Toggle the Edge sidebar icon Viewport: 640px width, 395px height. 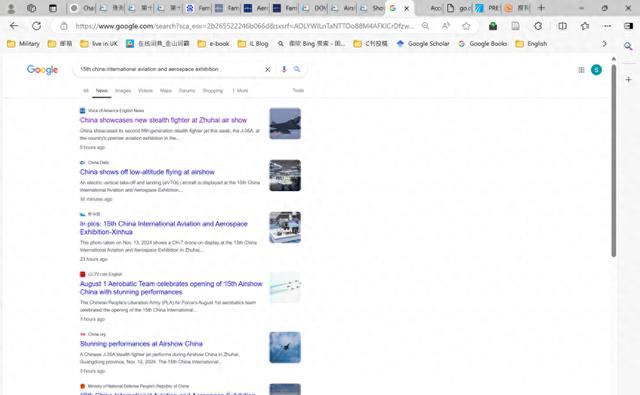629,26
